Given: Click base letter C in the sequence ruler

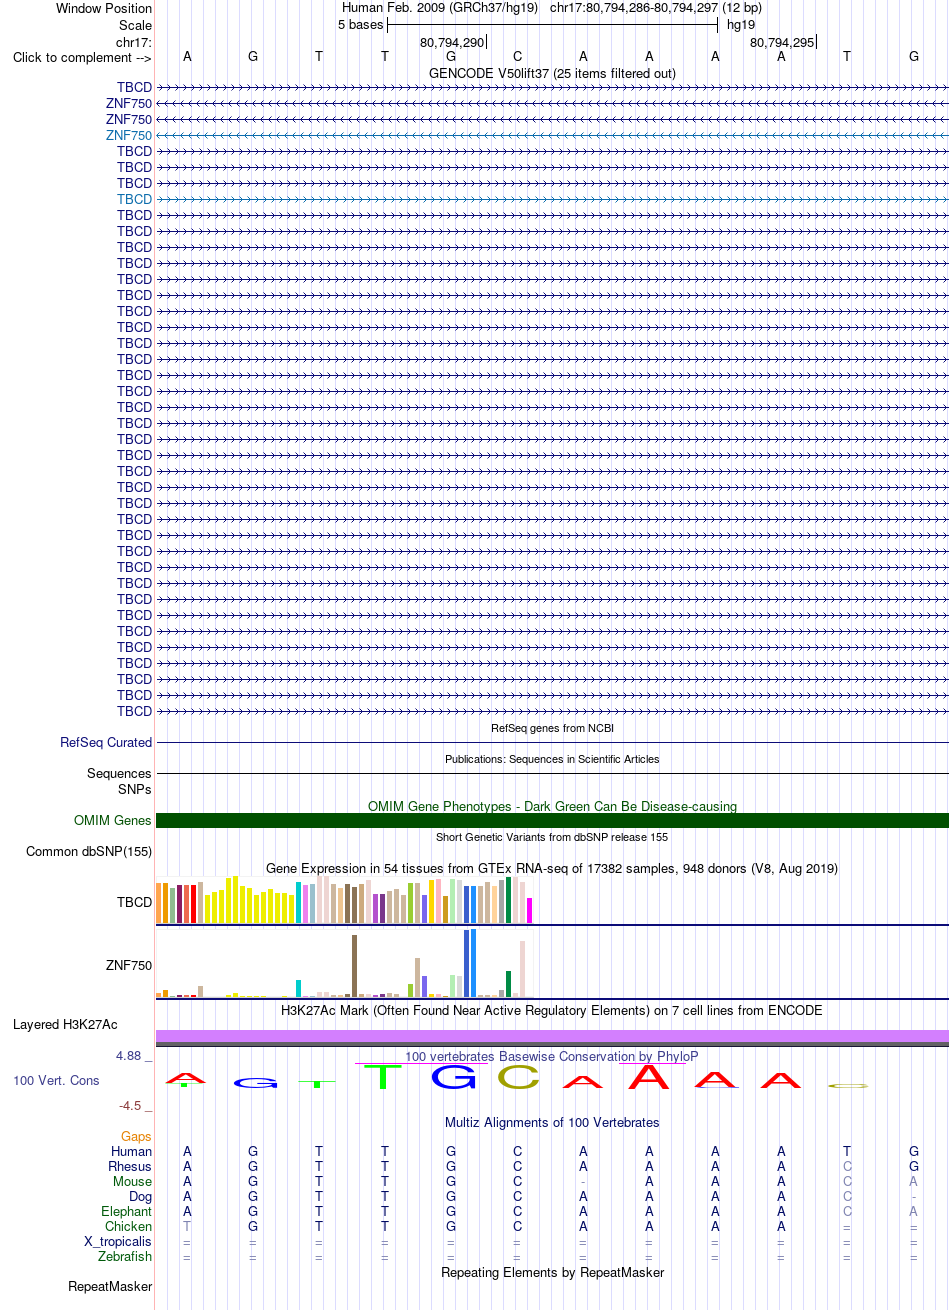Looking at the screenshot, I should click(517, 57).
